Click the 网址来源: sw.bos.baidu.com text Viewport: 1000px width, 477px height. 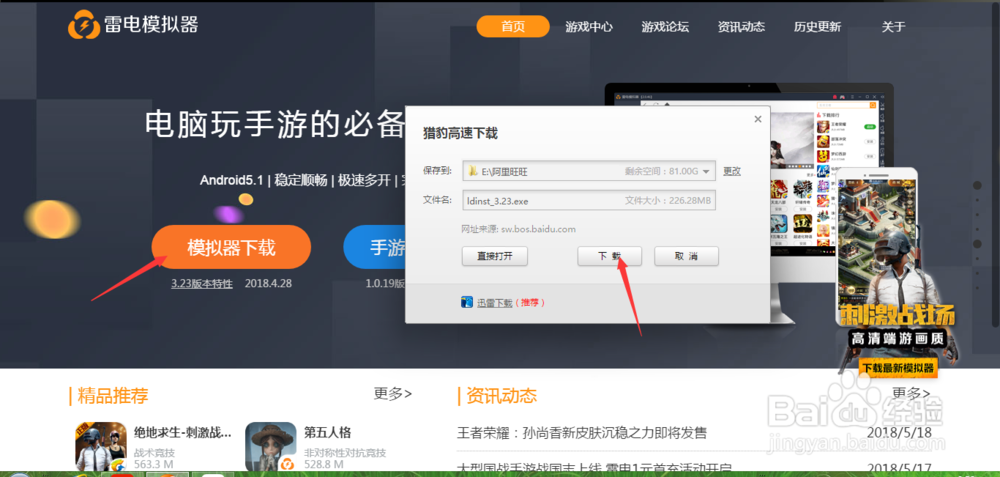pyautogui.click(x=518, y=228)
